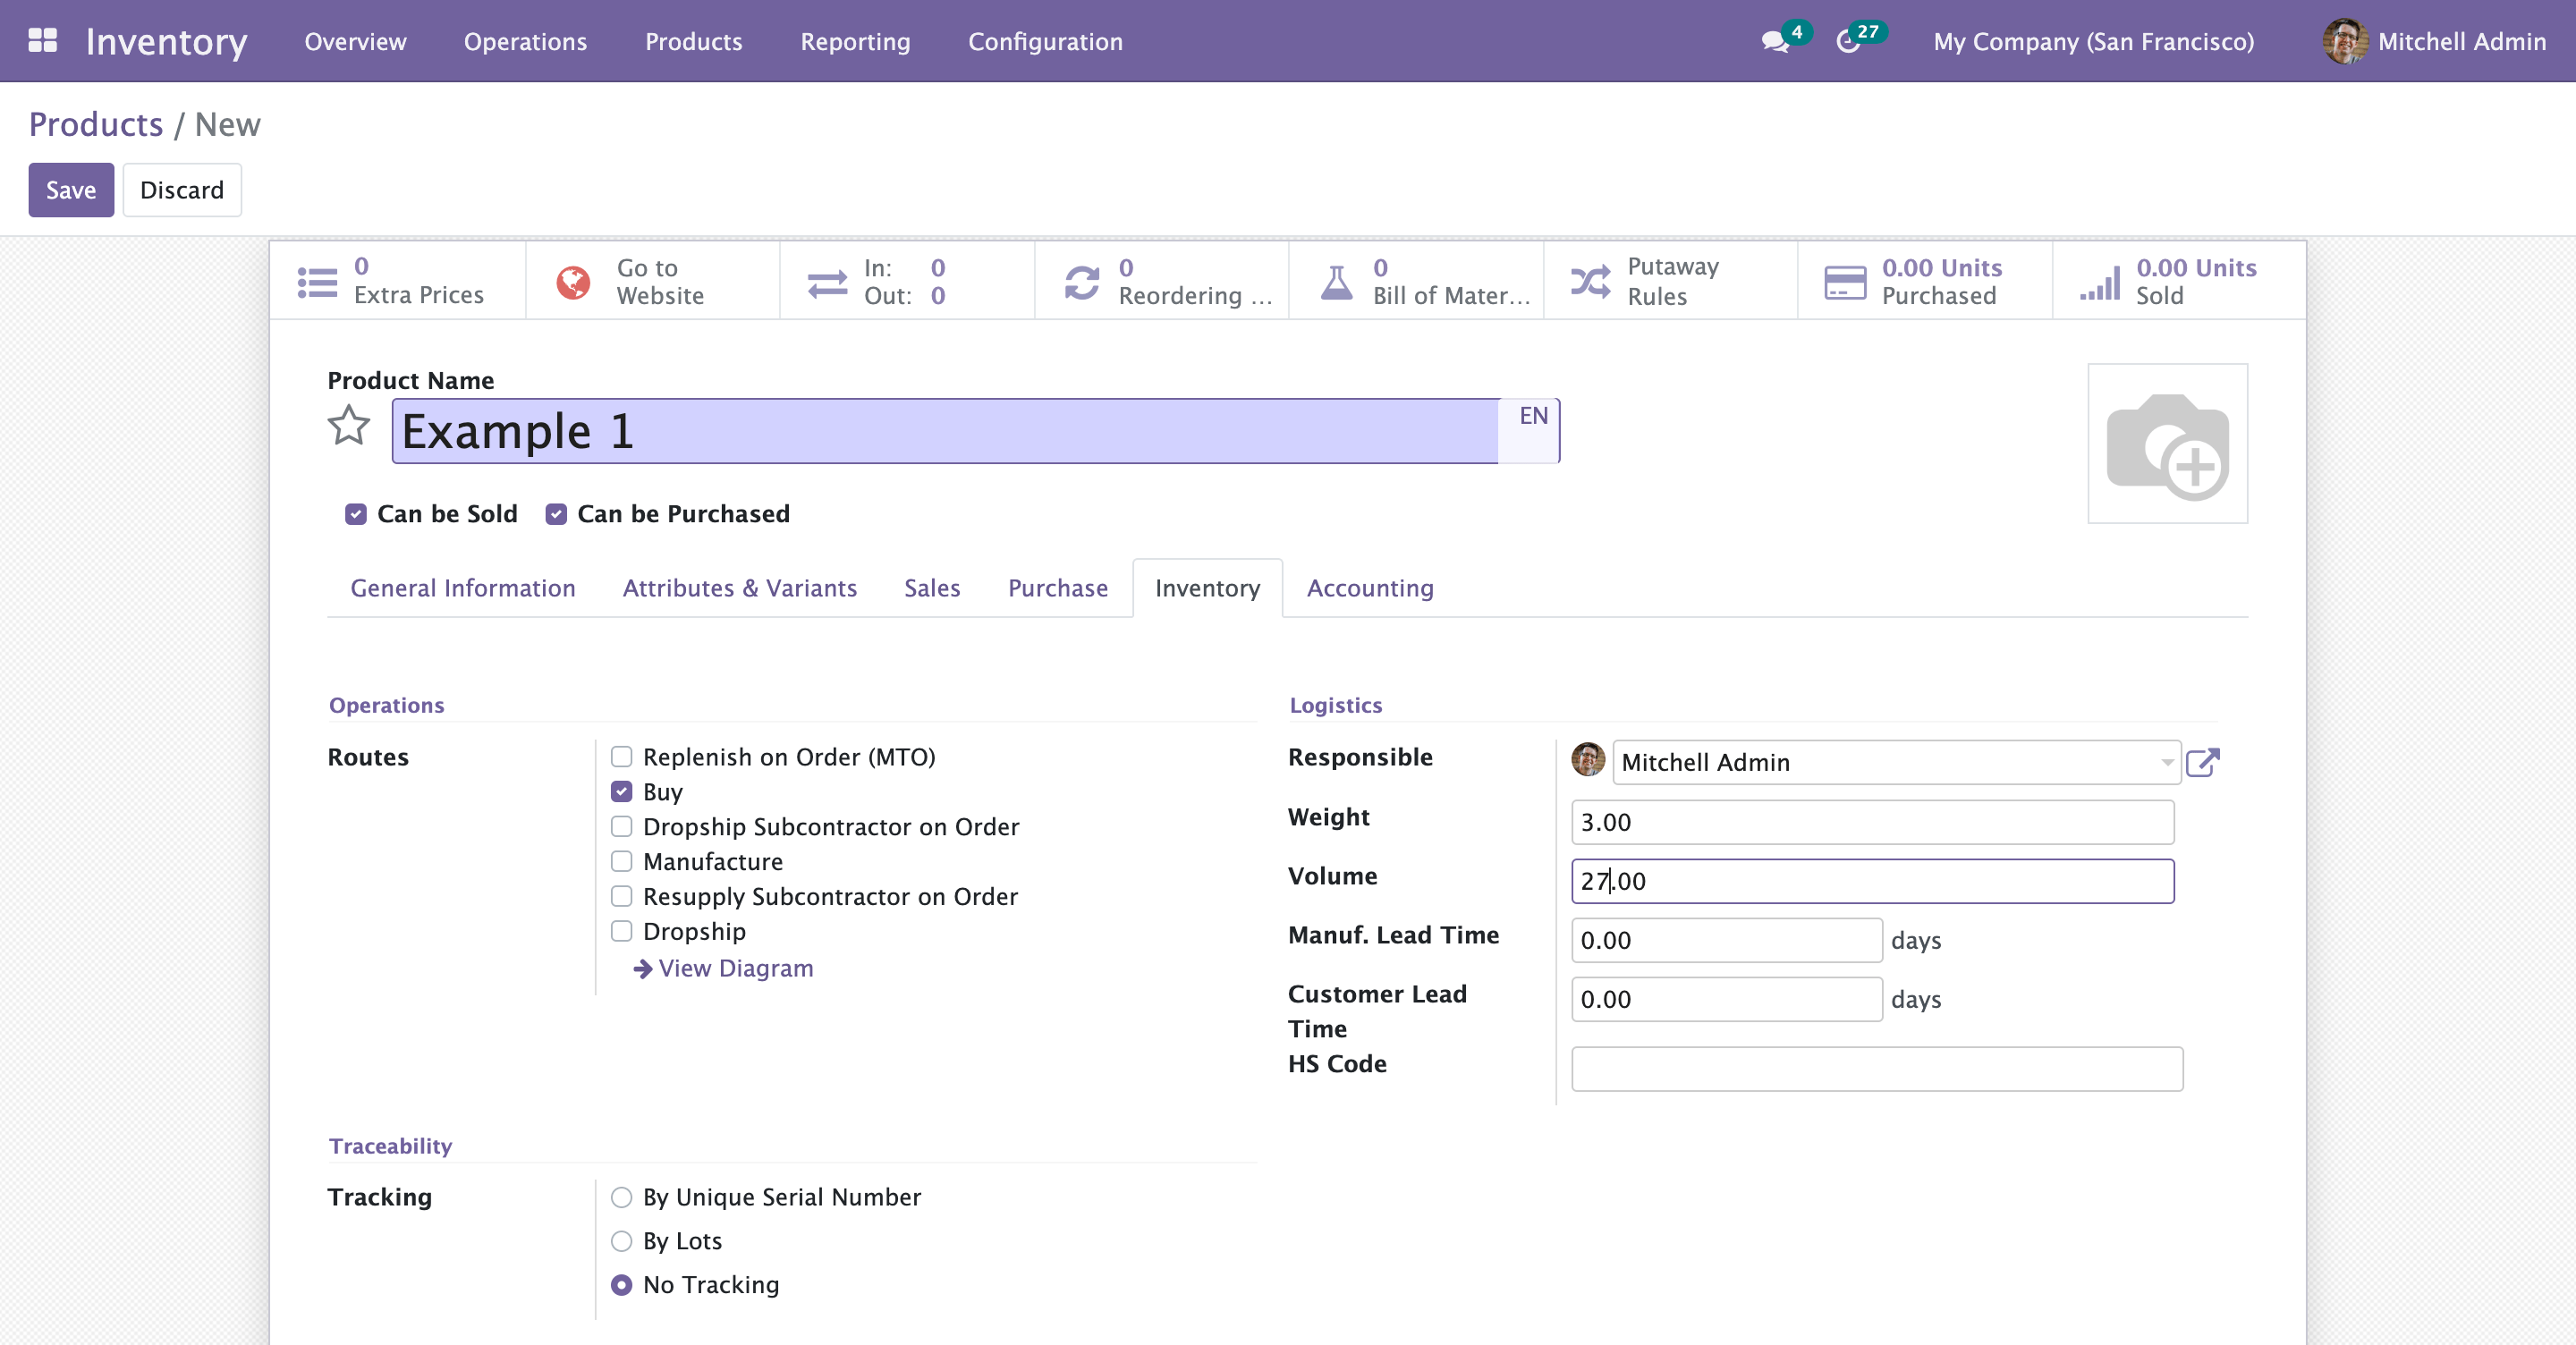Open external link icon beside Responsible
Viewport: 2576px width, 1345px height.
(2202, 763)
